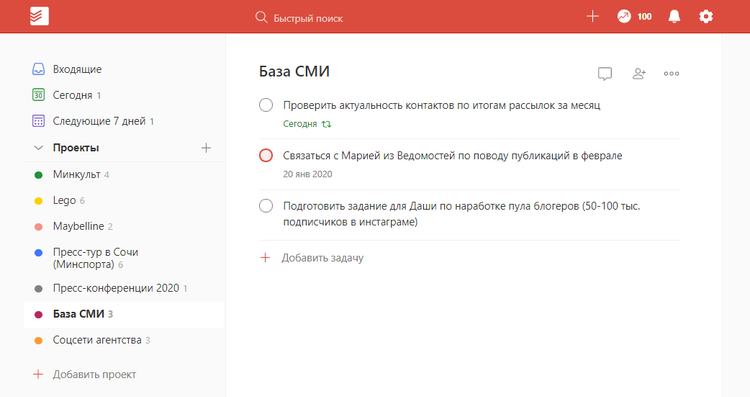Image resolution: width=750 pixels, height=397 pixels.
Task: Click the yellow Lego color dot
Action: [x=39, y=201]
